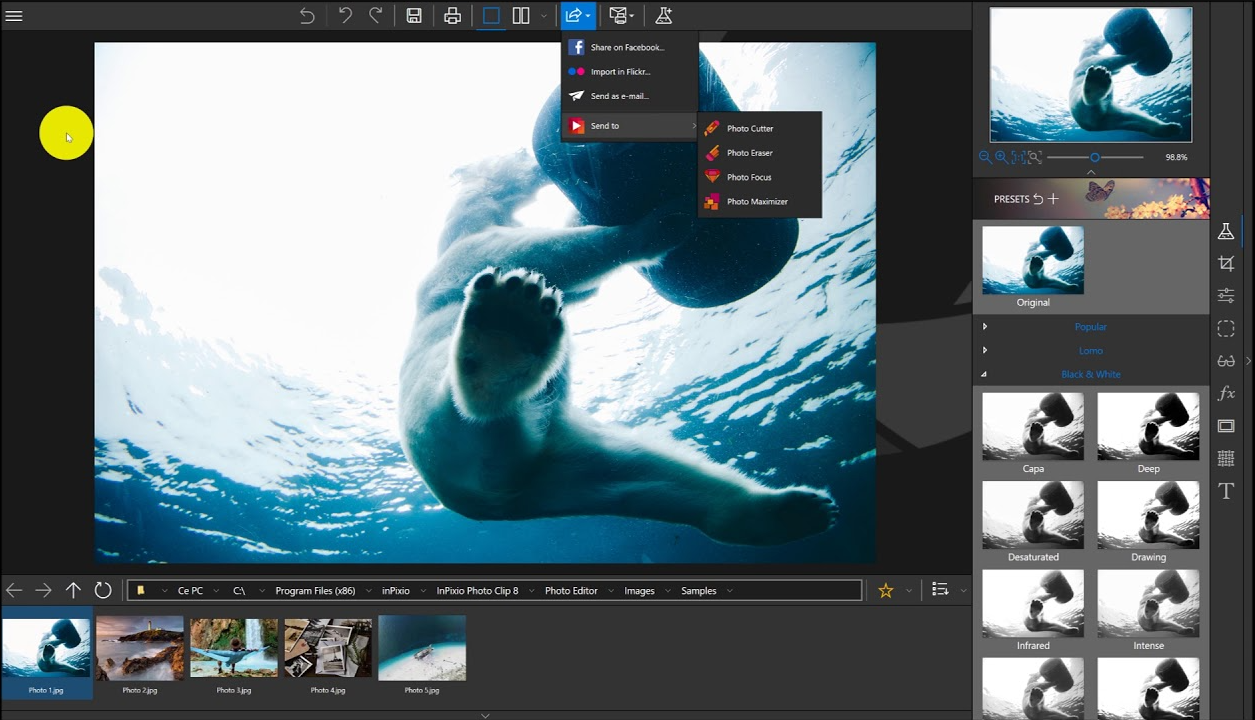
Task: Select the Selection tool icon
Action: coord(1226,328)
